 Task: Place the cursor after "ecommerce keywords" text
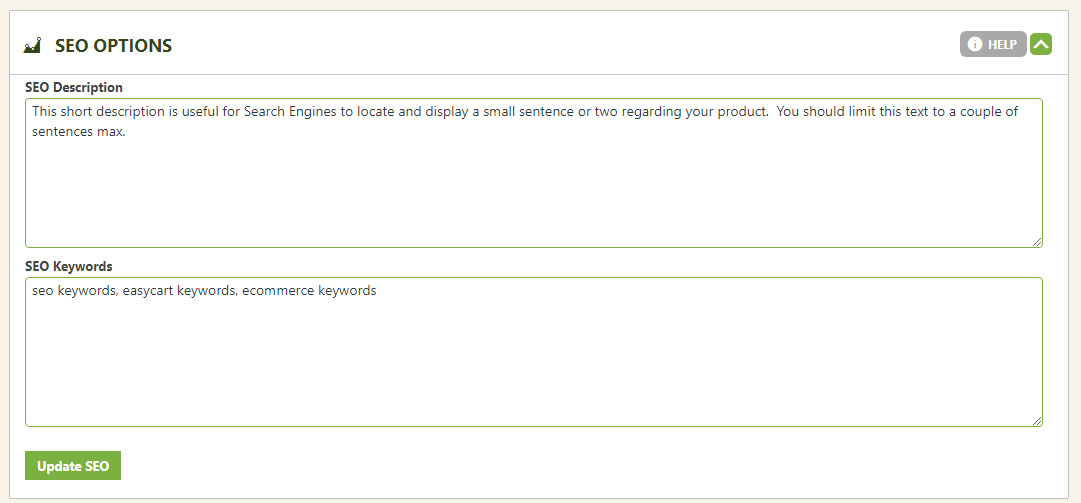coord(378,291)
